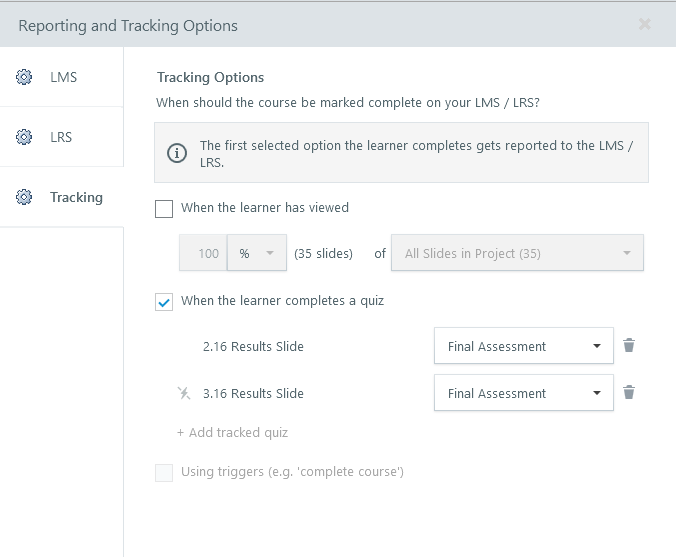The image size is (676, 557).
Task: Open the percent unit dropdown
Action: [x=257, y=254]
